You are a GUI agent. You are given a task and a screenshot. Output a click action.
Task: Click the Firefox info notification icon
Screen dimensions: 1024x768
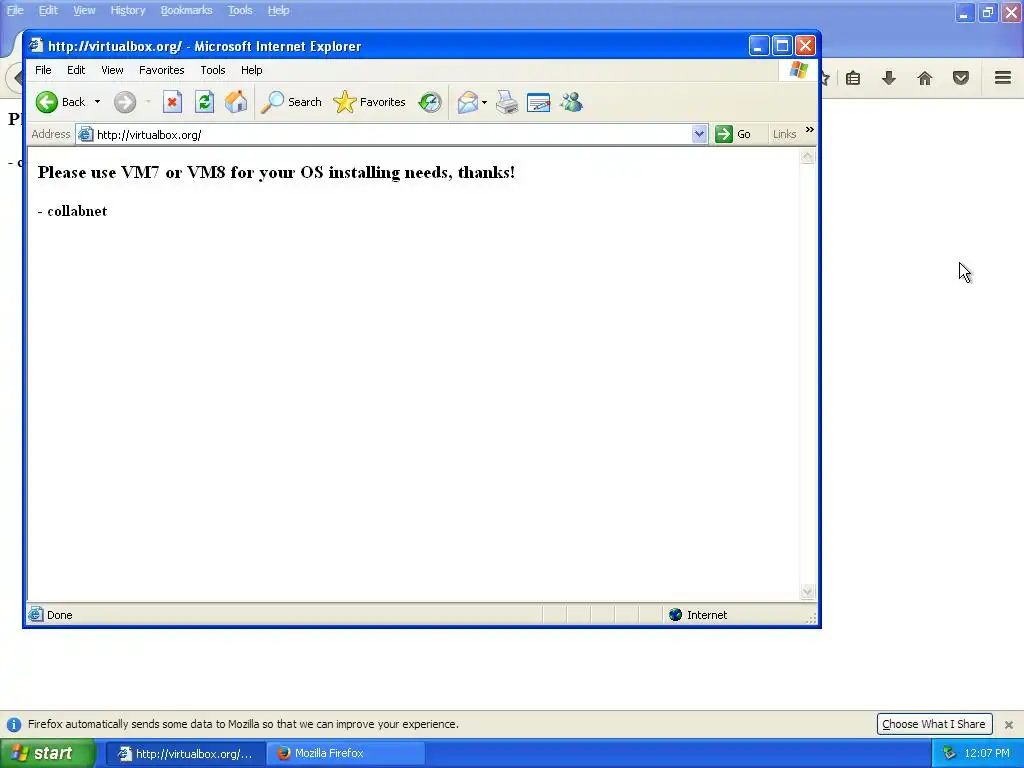(14, 724)
